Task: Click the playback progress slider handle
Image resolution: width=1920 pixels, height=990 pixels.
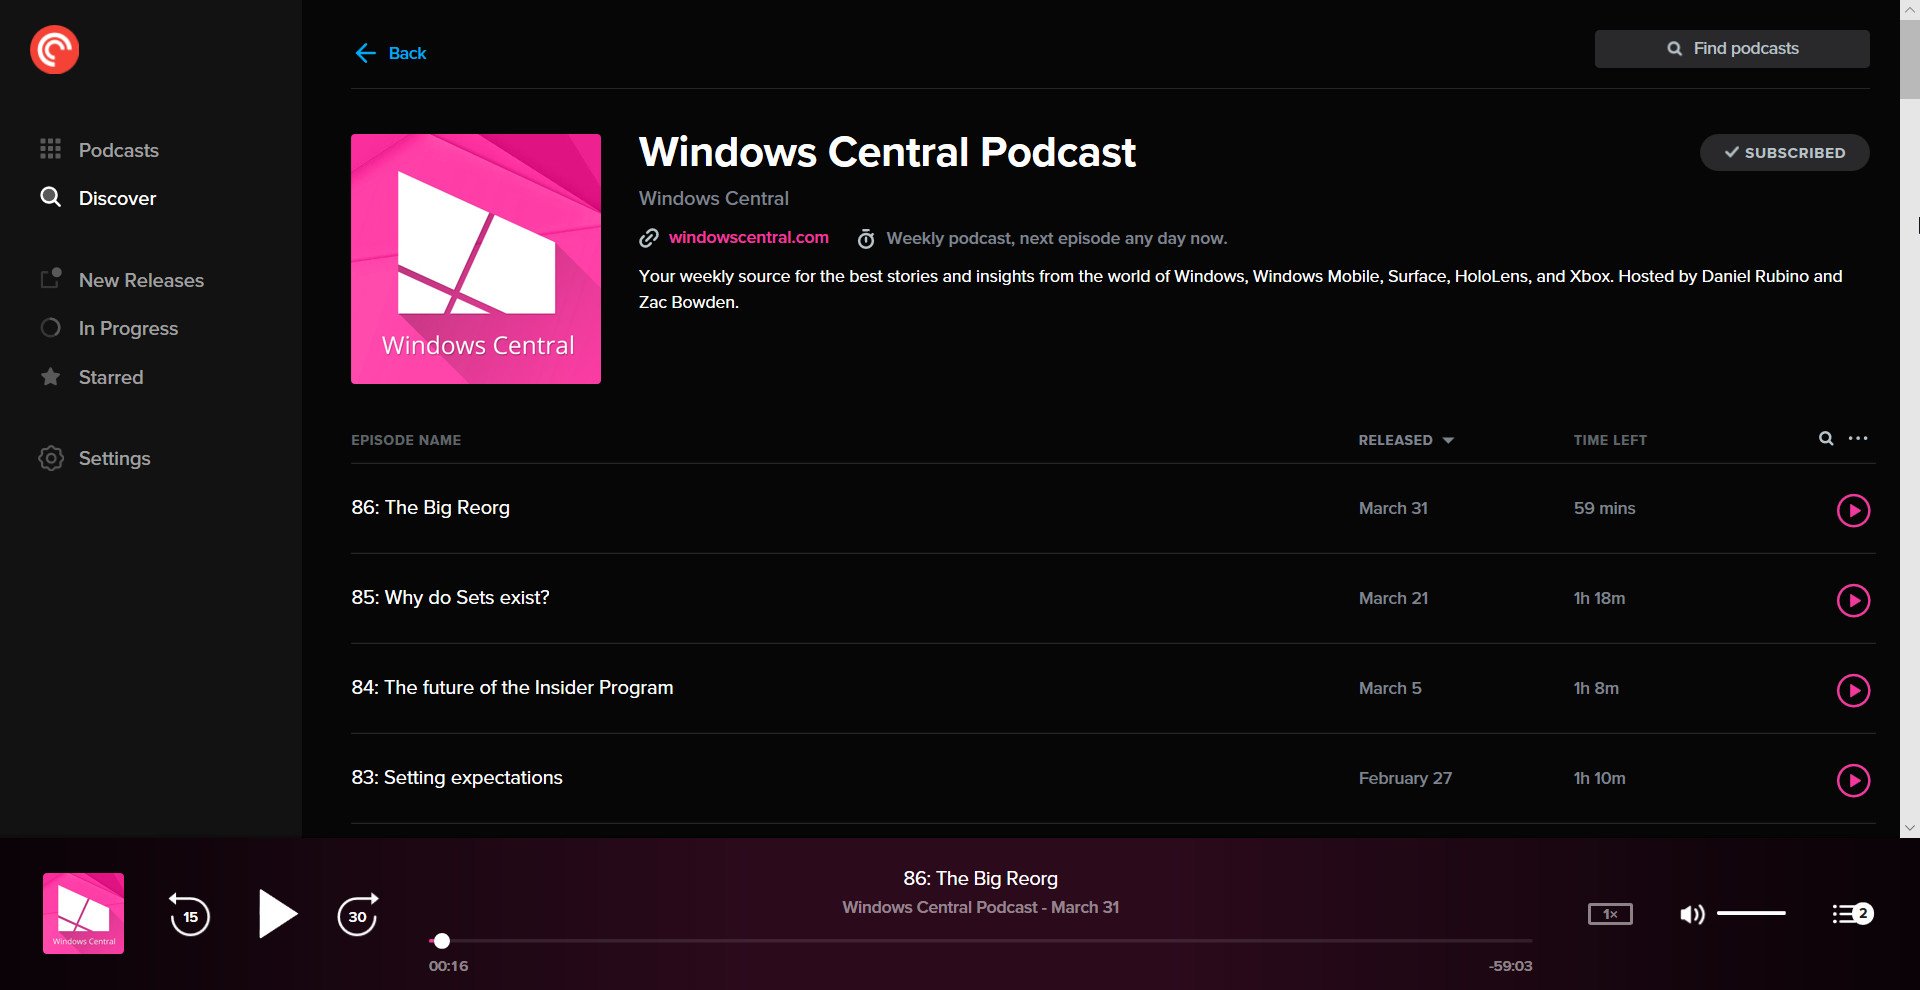Action: pyautogui.click(x=442, y=941)
